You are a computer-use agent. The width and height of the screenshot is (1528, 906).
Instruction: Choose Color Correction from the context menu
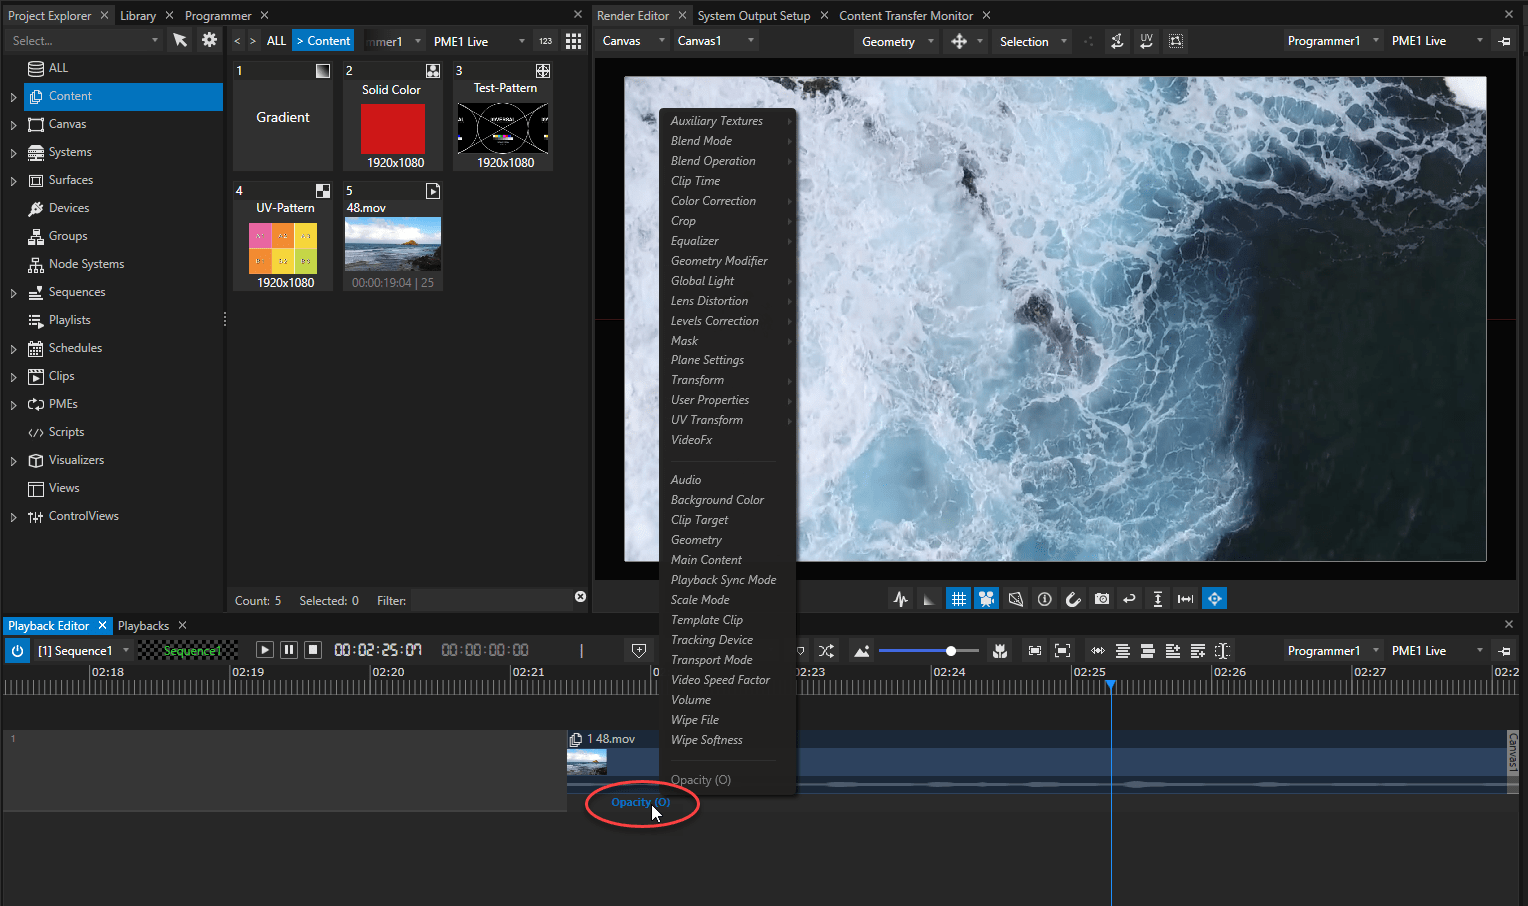point(713,200)
